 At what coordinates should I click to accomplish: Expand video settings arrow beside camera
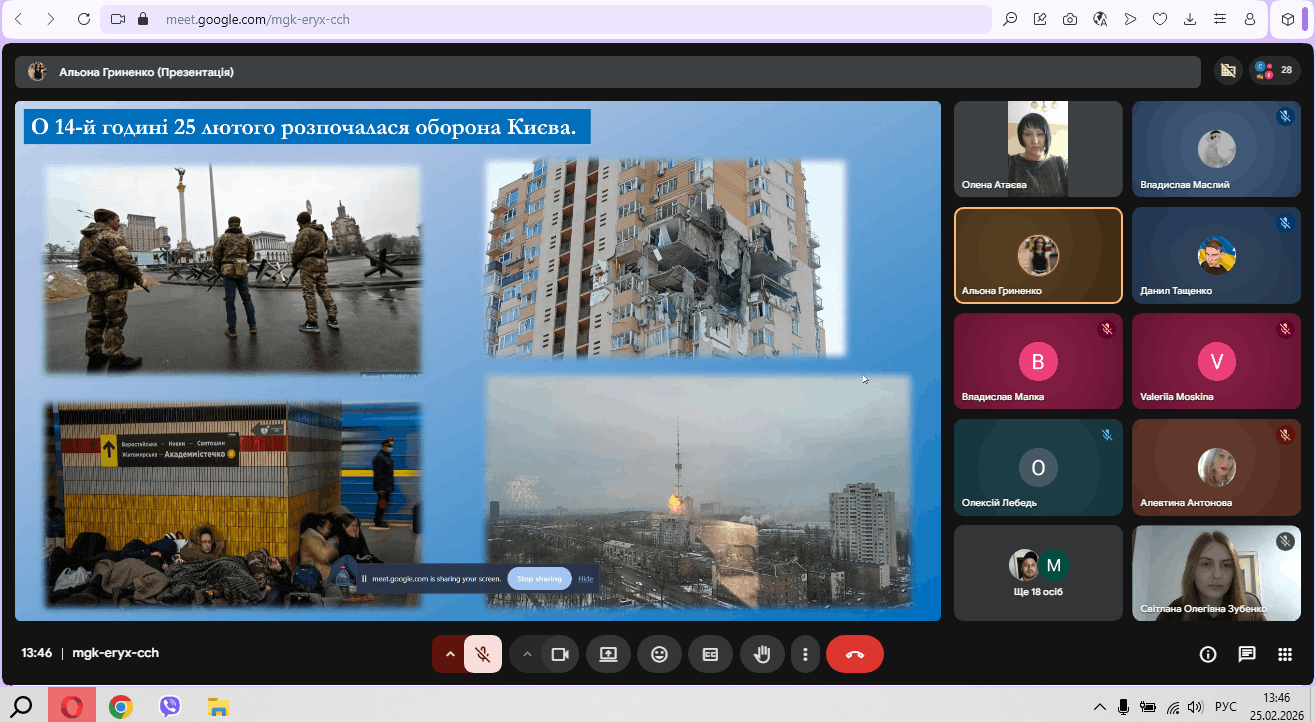(x=527, y=654)
